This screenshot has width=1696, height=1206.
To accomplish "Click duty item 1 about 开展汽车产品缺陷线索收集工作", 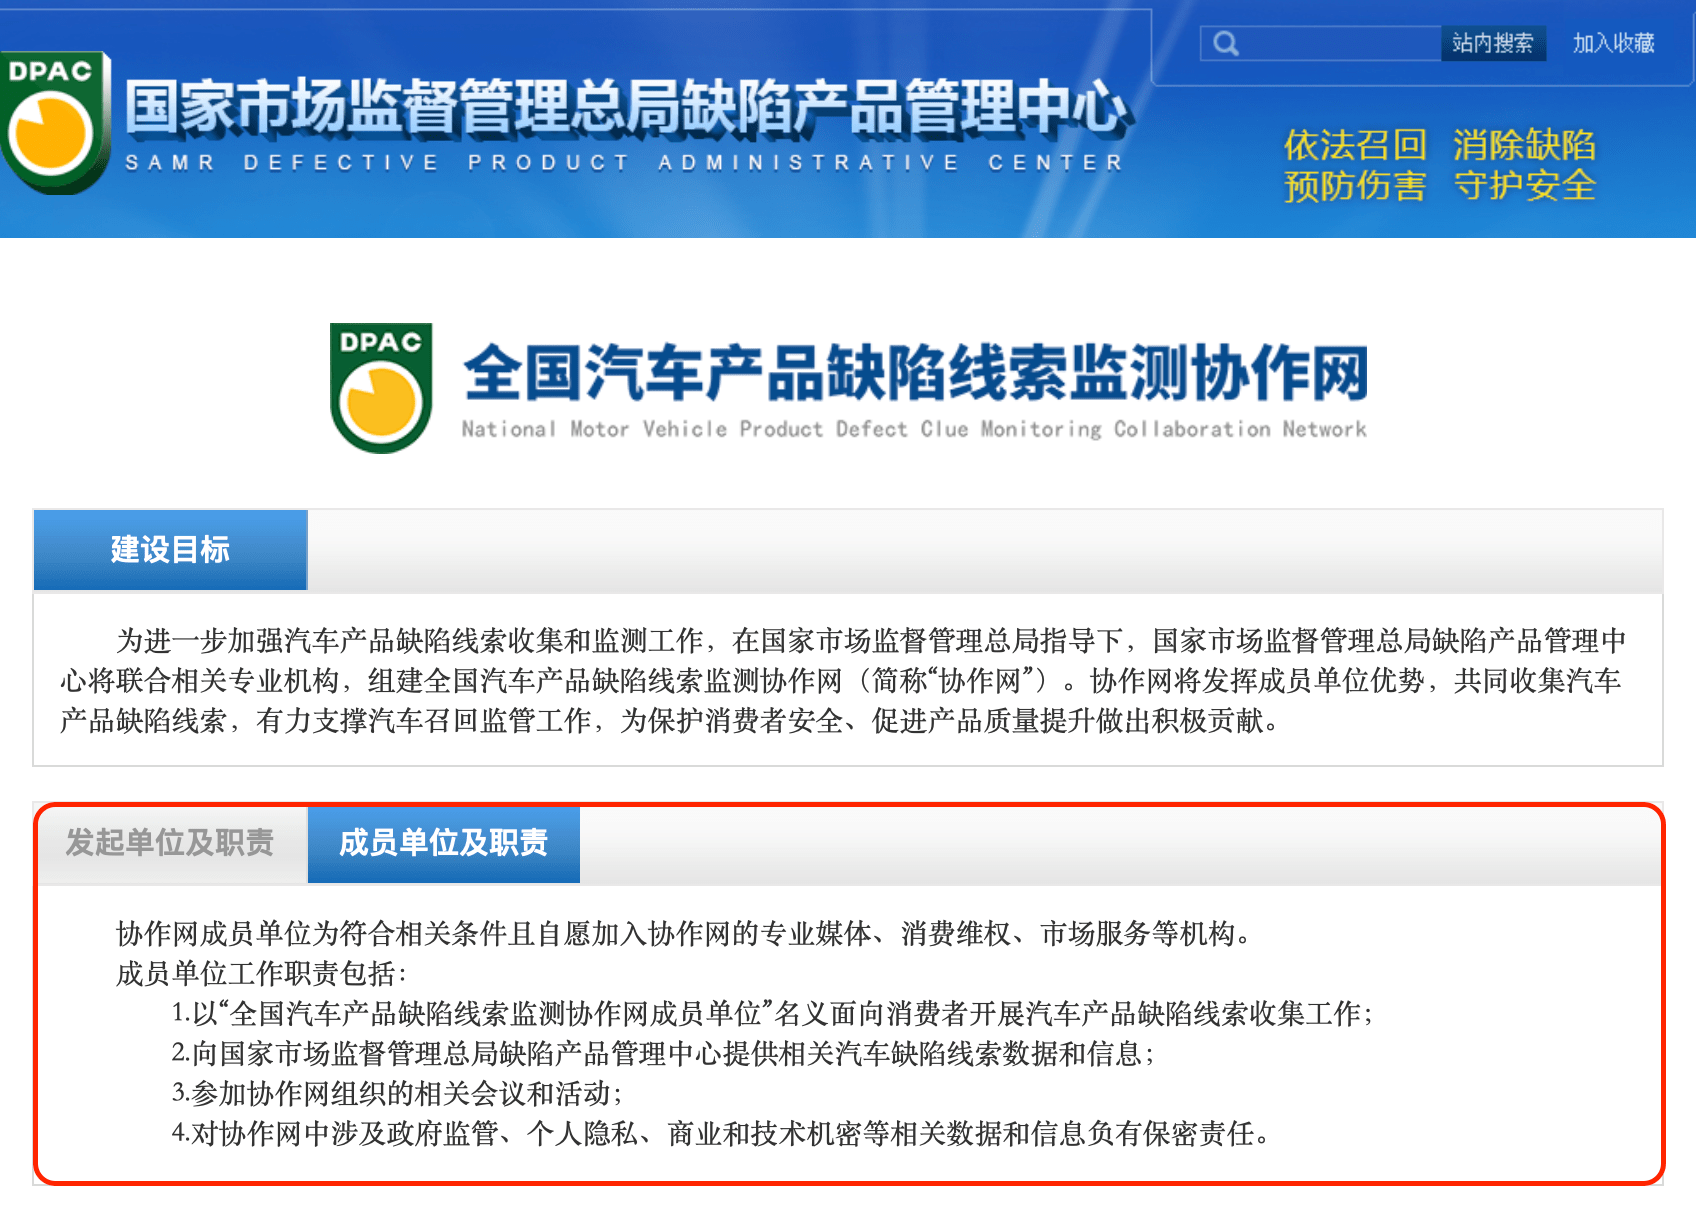I will point(772,1013).
